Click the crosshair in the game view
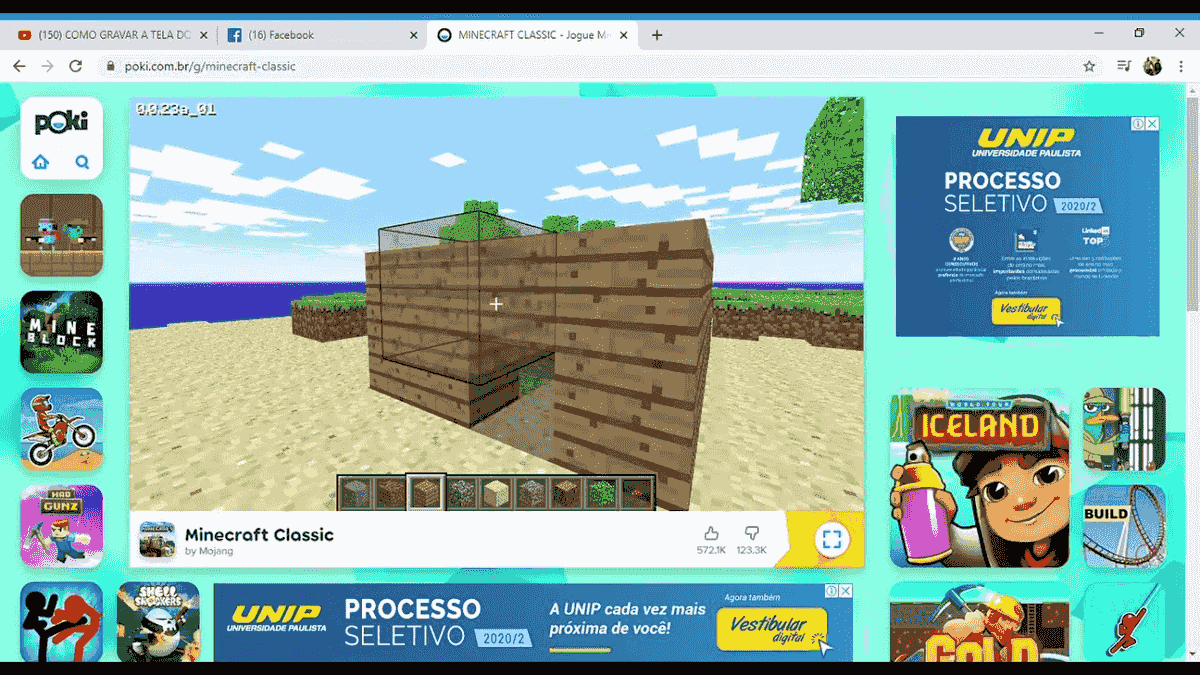 tap(496, 303)
